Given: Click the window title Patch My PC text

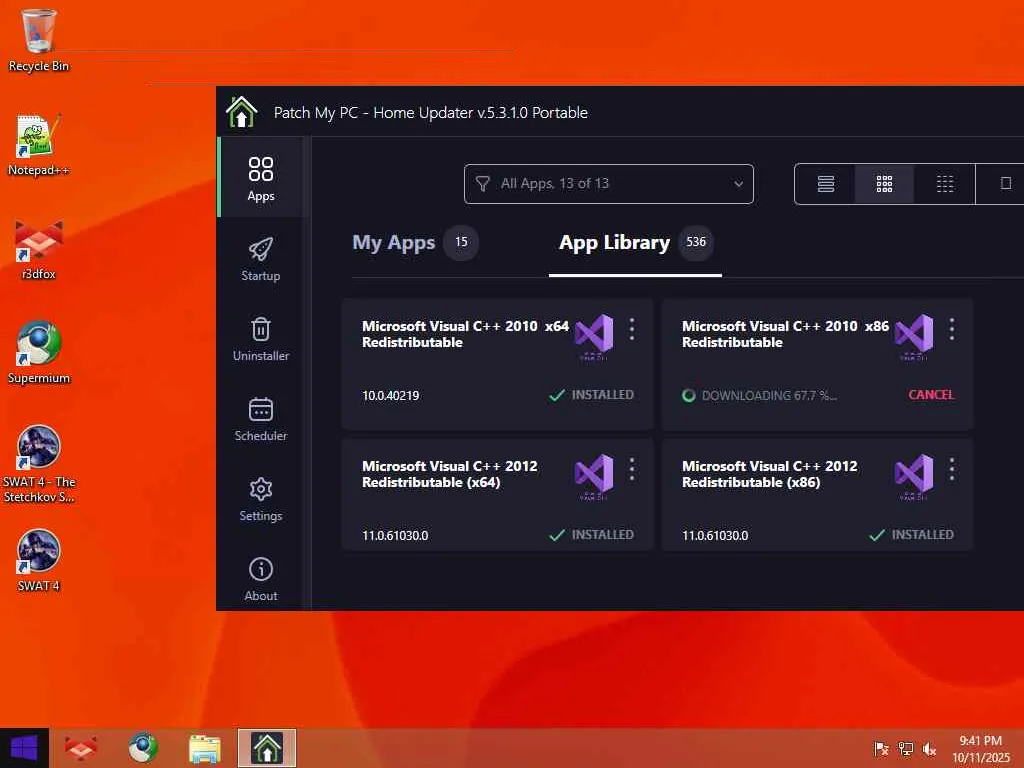Looking at the screenshot, I should [x=430, y=112].
